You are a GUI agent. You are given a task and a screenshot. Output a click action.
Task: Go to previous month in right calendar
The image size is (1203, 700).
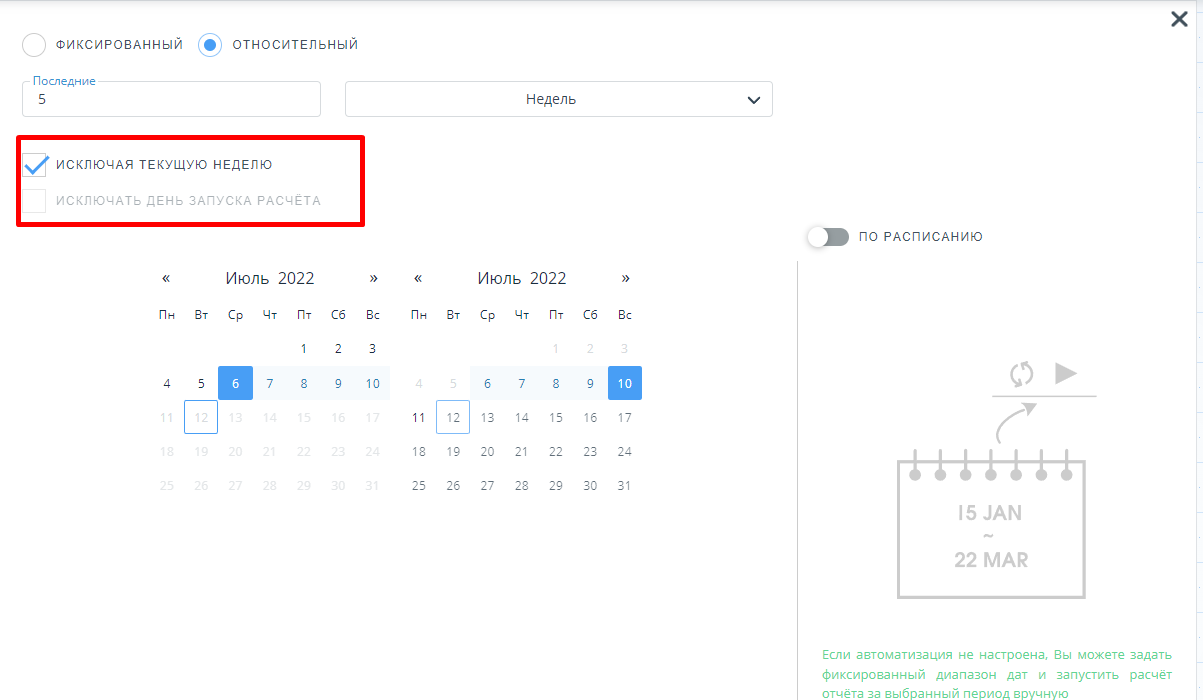click(x=418, y=278)
